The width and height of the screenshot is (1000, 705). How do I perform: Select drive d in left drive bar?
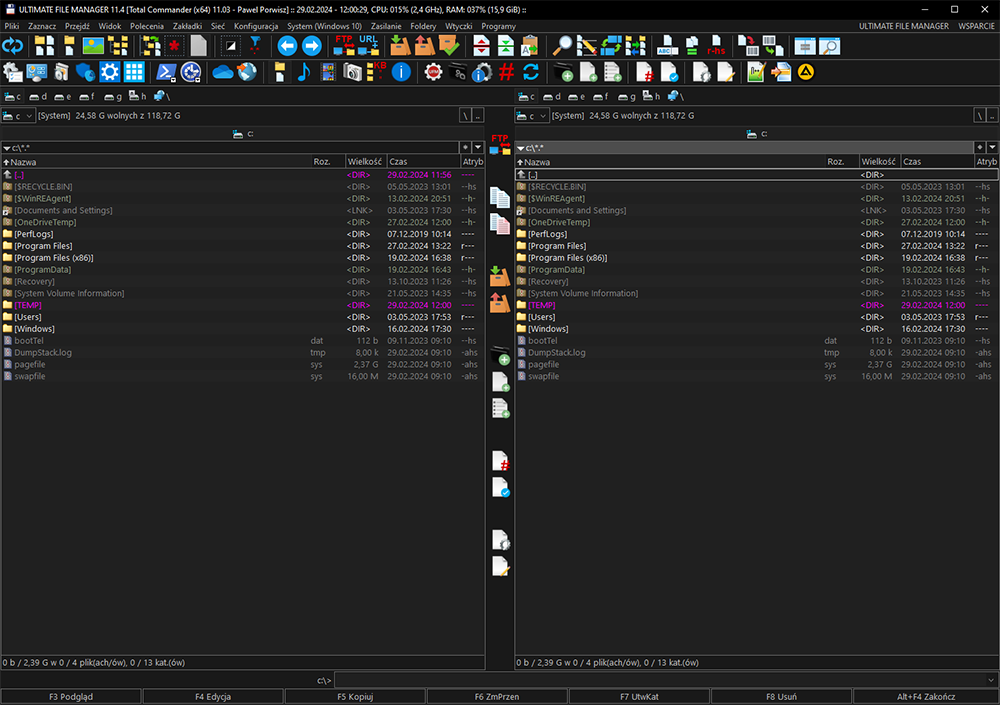pos(38,96)
